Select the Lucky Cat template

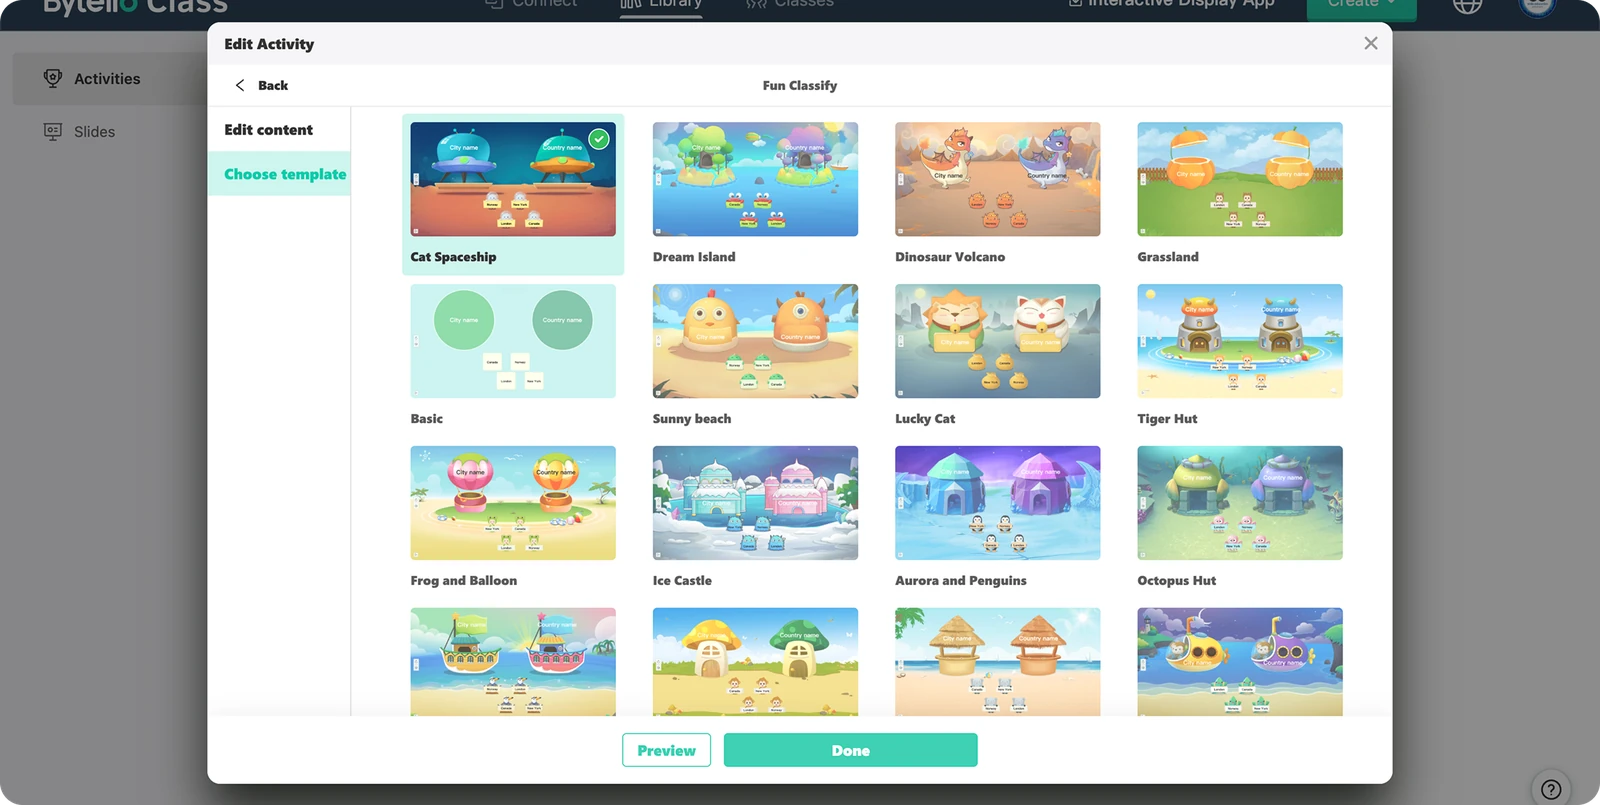point(997,341)
